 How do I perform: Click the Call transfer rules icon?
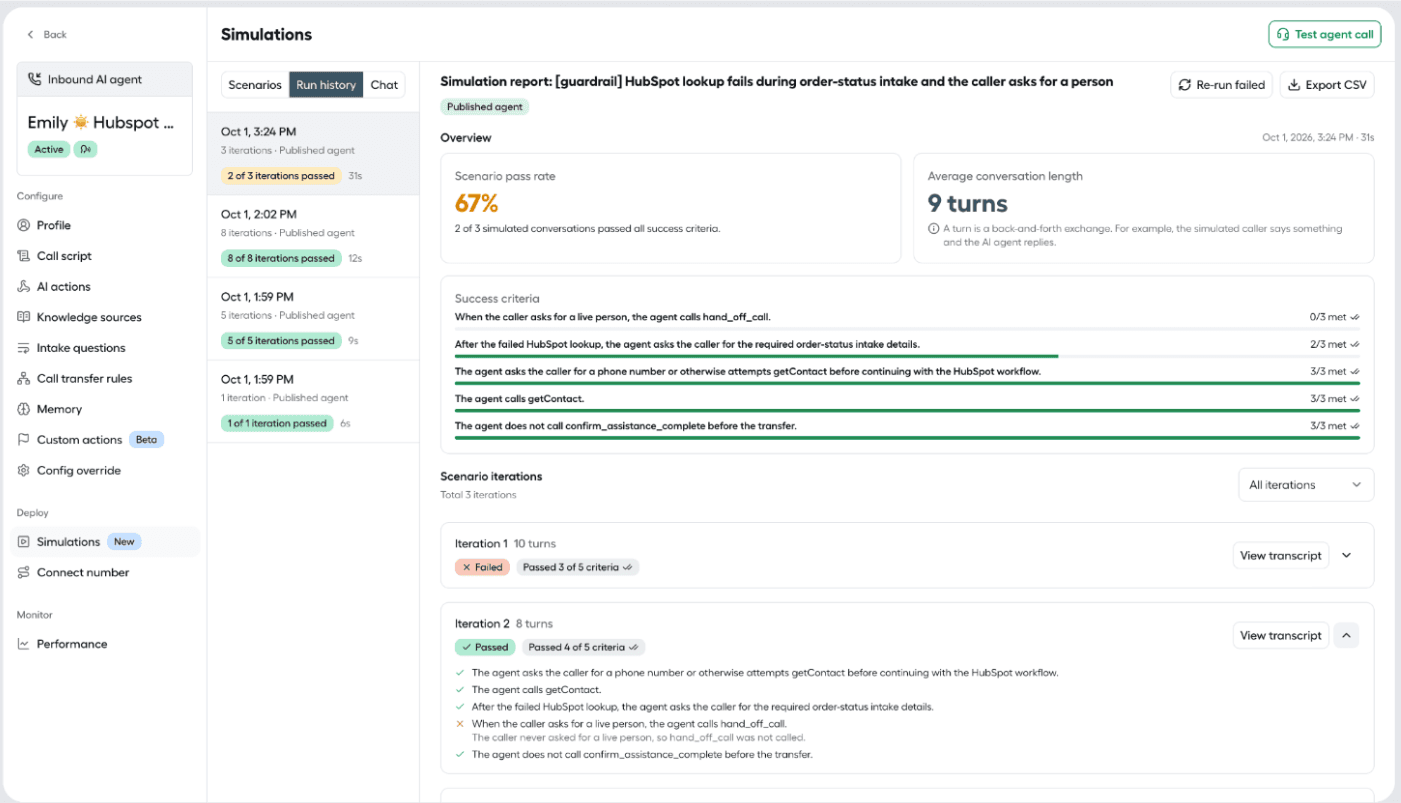24,378
